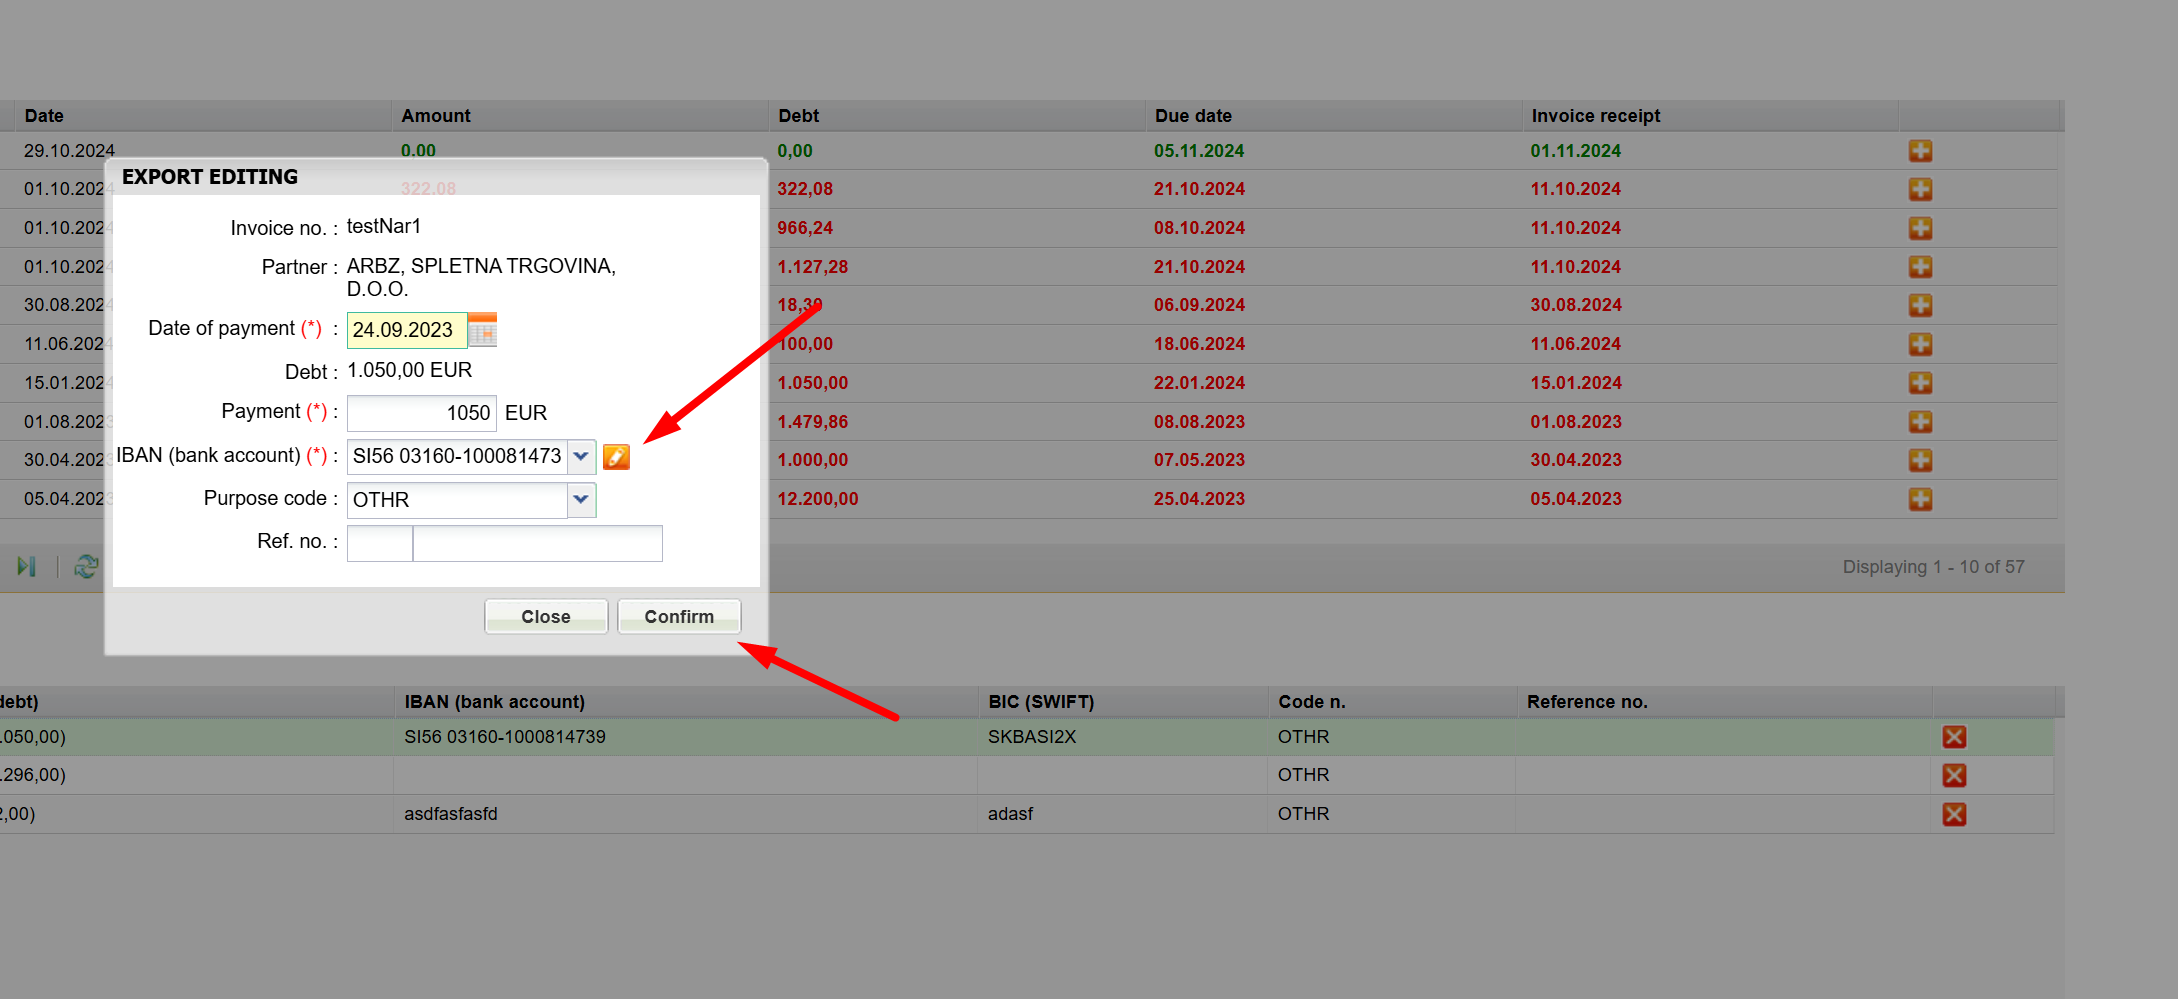Select the BIC cell reading adasf
Screen dimensions: 2178x999
pos(1010,814)
